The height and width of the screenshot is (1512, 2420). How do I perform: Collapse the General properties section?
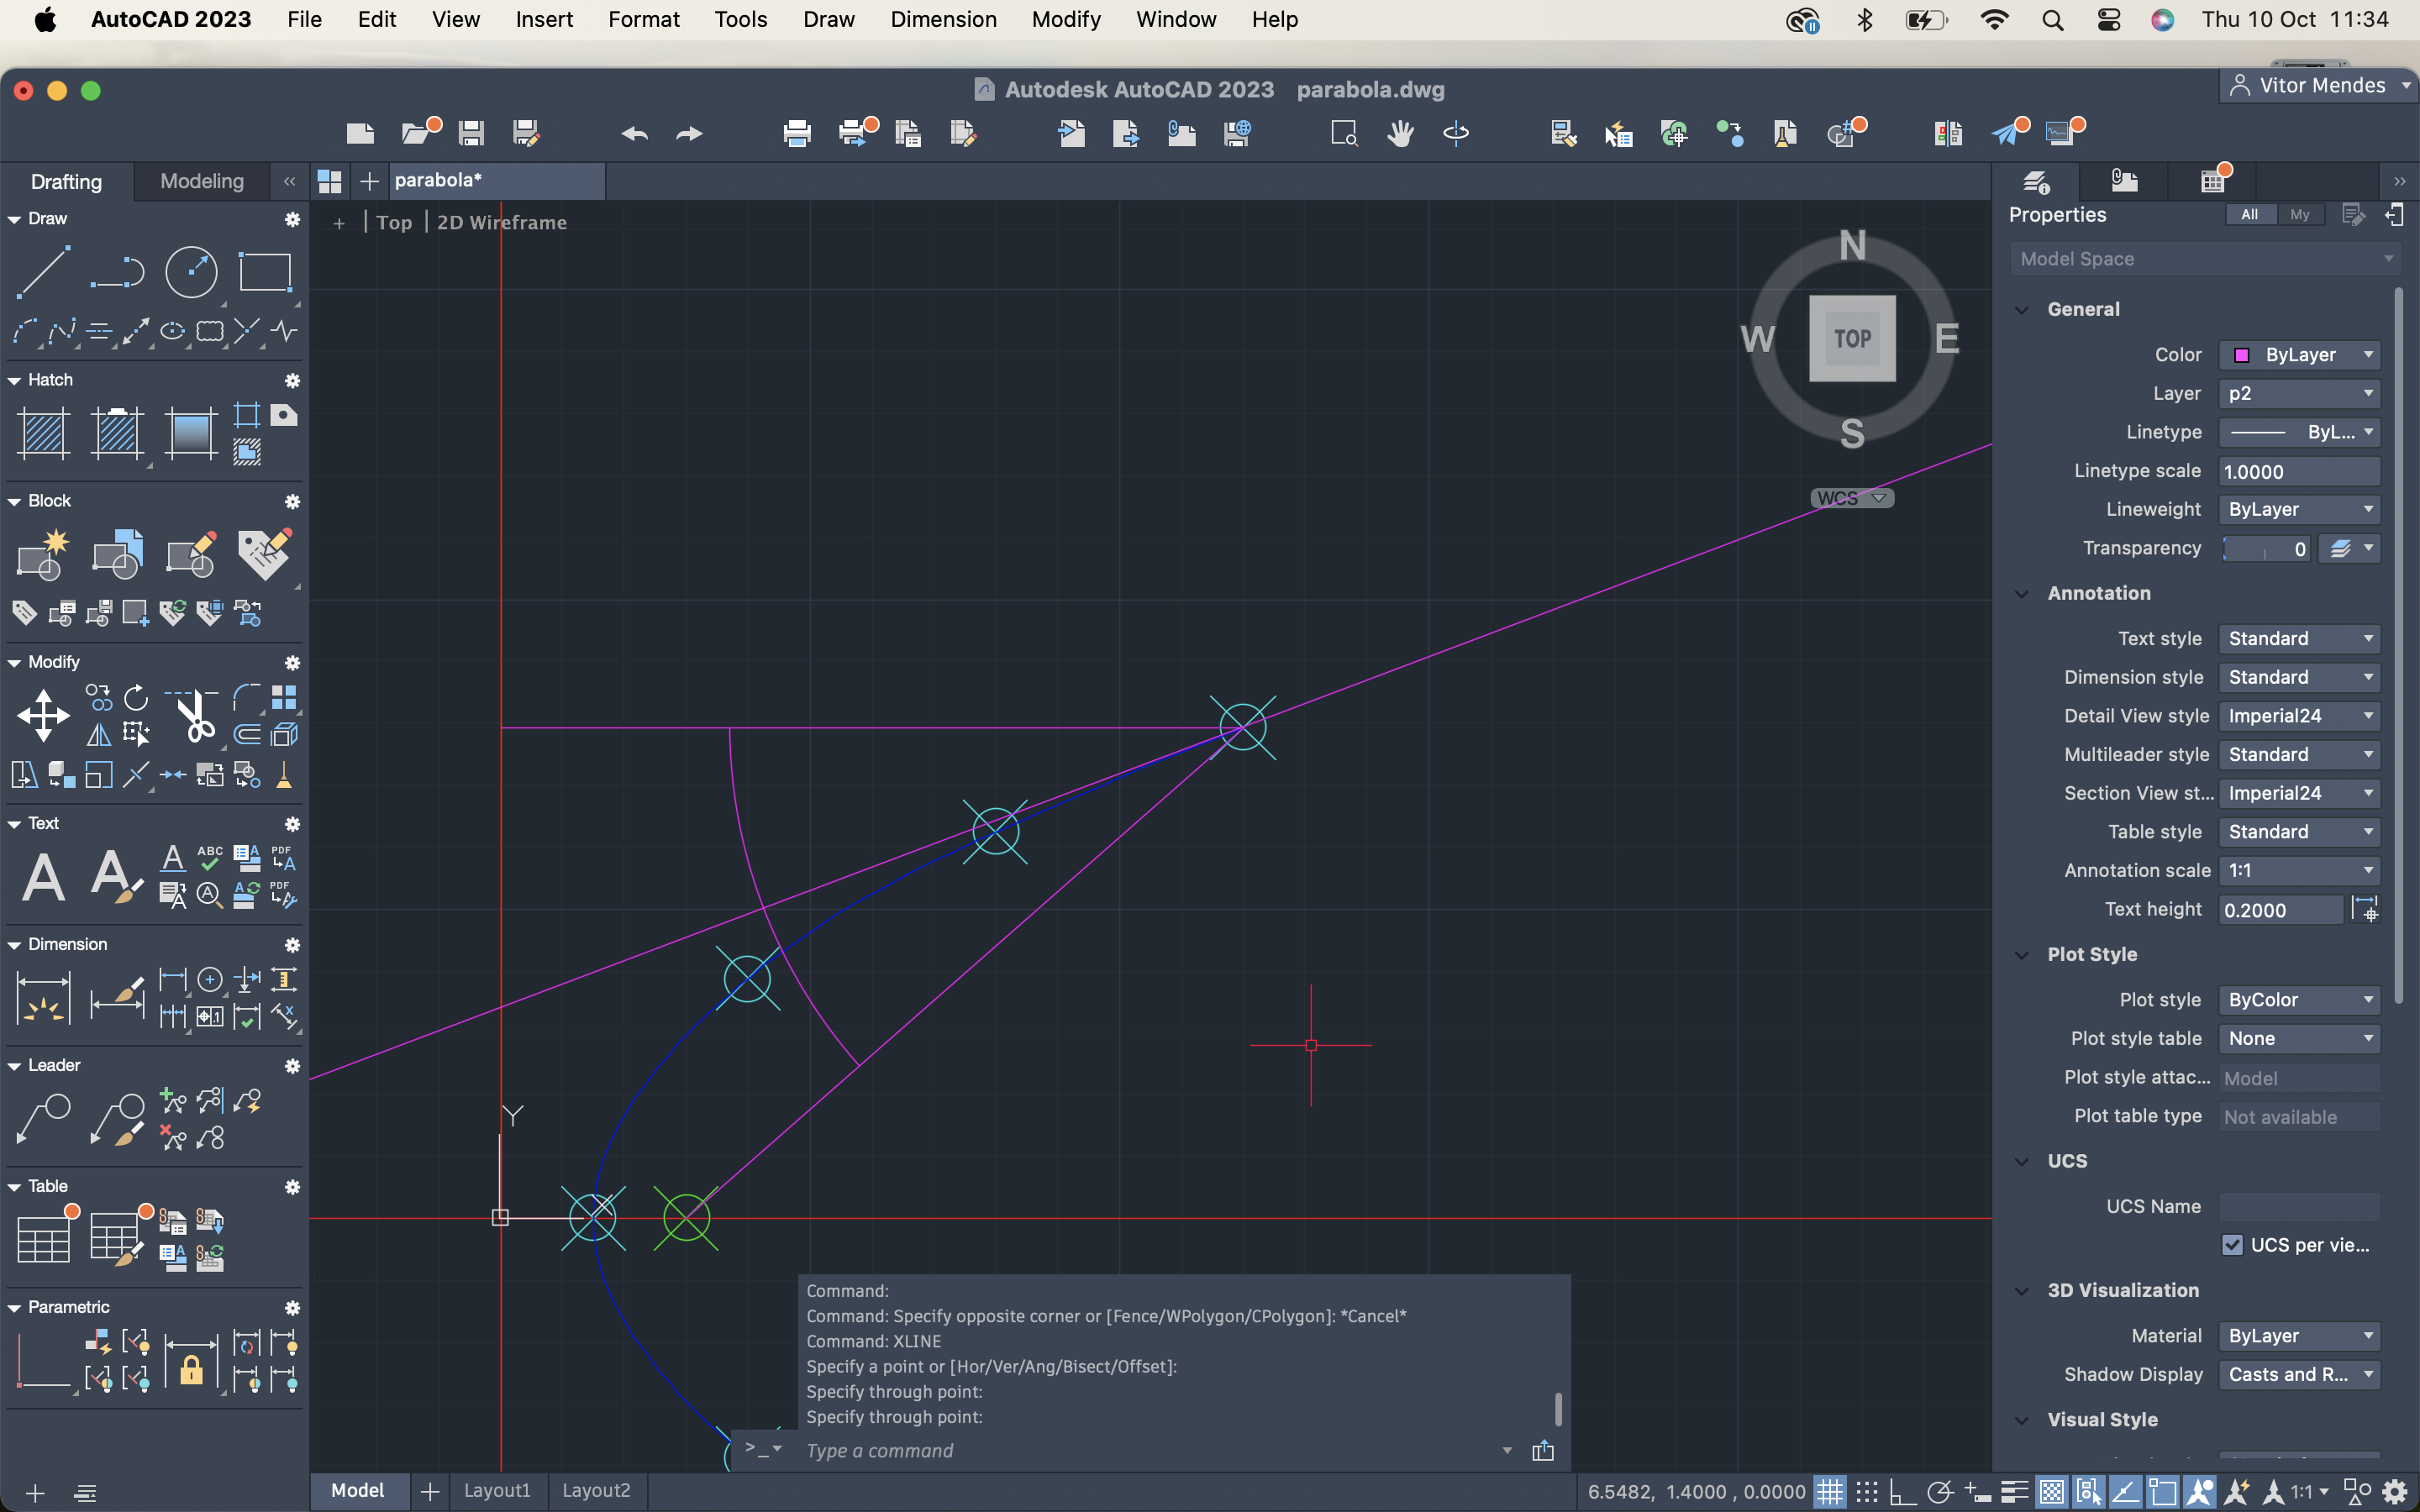[x=2022, y=310]
